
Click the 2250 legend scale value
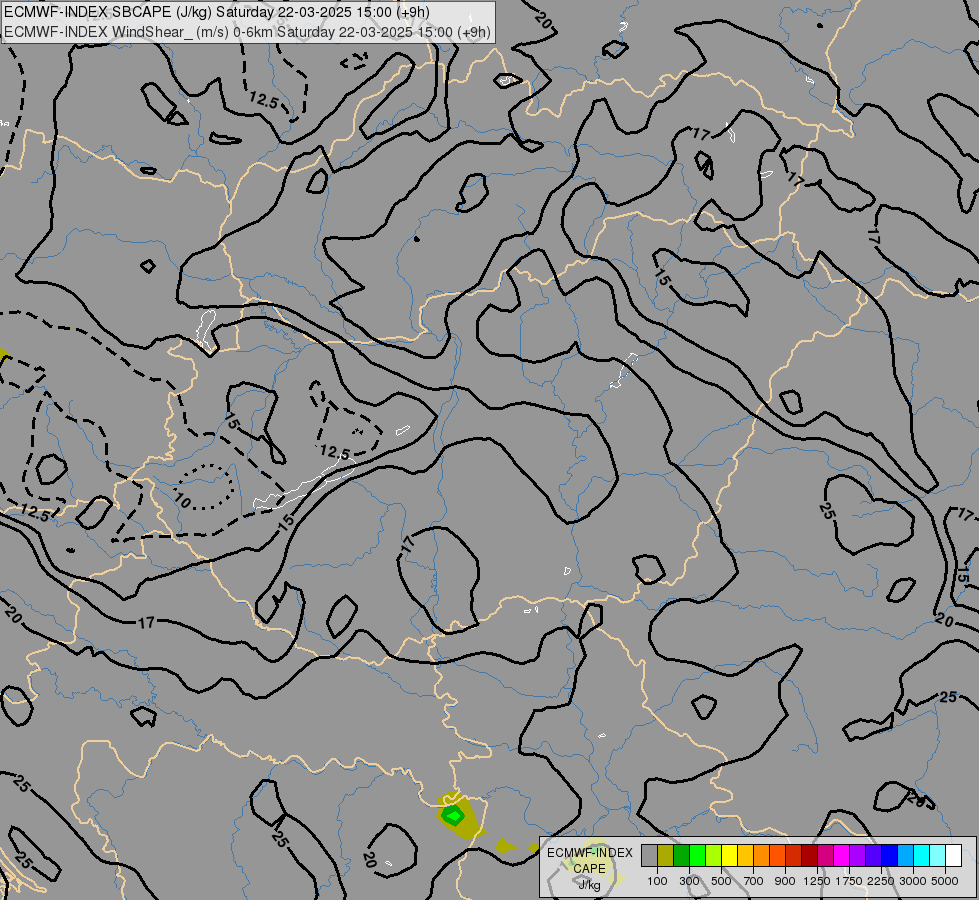tap(881, 881)
